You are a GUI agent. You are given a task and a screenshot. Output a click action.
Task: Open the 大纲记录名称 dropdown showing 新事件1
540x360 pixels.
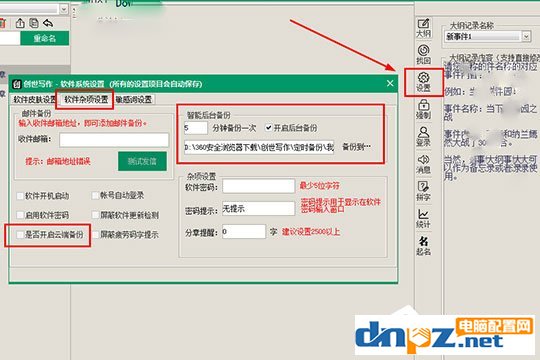coord(487,36)
